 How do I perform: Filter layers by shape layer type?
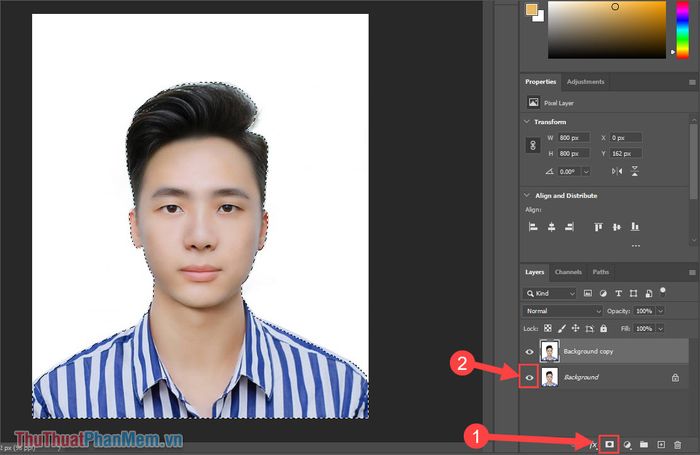(633, 293)
